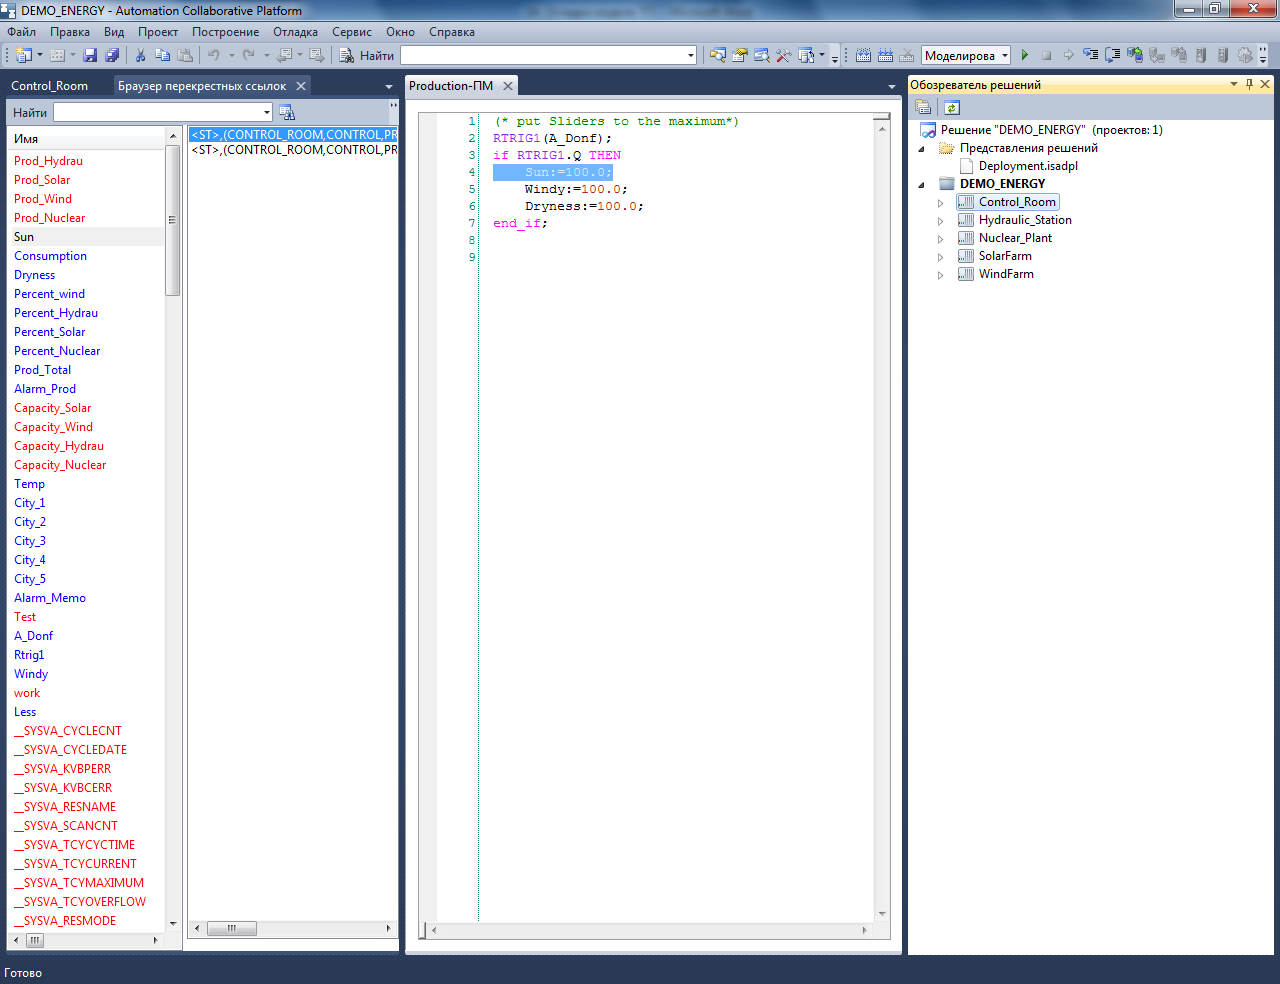1280x984 pixels.
Task: Click the Paste clipboard icon
Action: click(185, 55)
